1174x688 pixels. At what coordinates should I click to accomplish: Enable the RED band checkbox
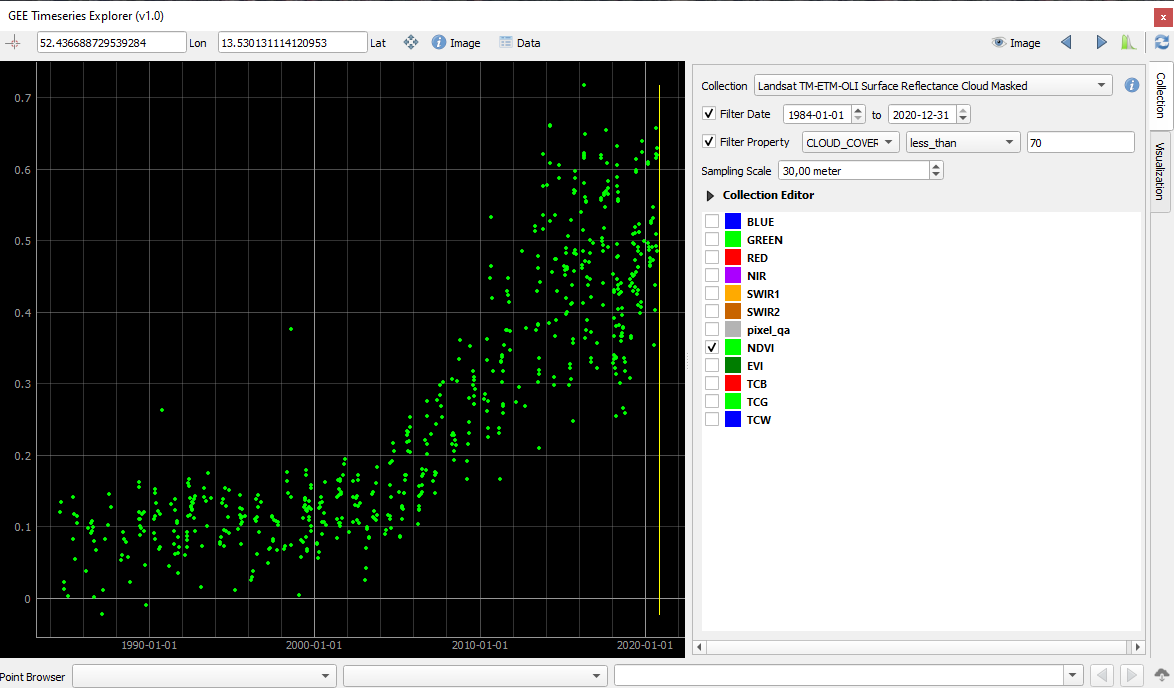click(712, 258)
